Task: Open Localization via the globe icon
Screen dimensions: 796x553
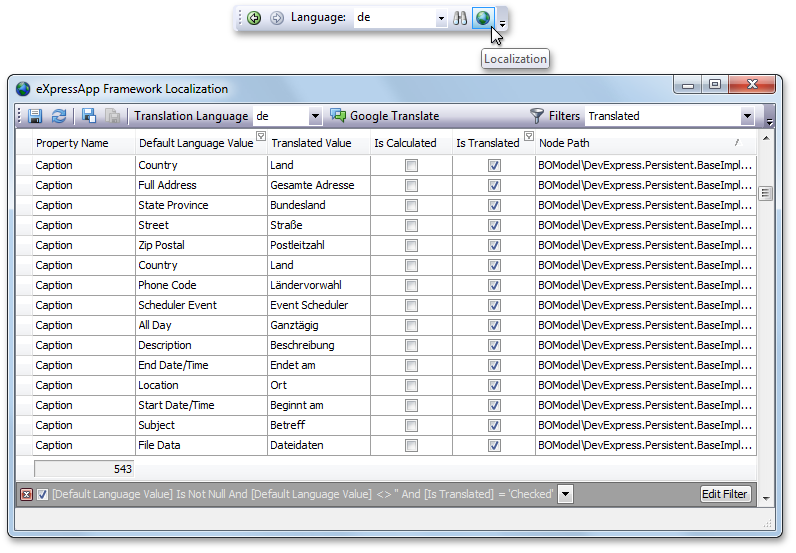Action: click(x=483, y=18)
